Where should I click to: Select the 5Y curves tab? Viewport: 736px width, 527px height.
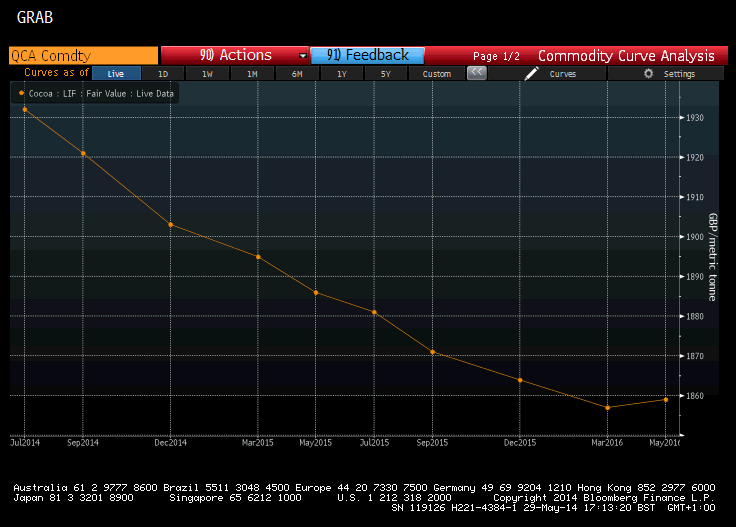pos(385,74)
